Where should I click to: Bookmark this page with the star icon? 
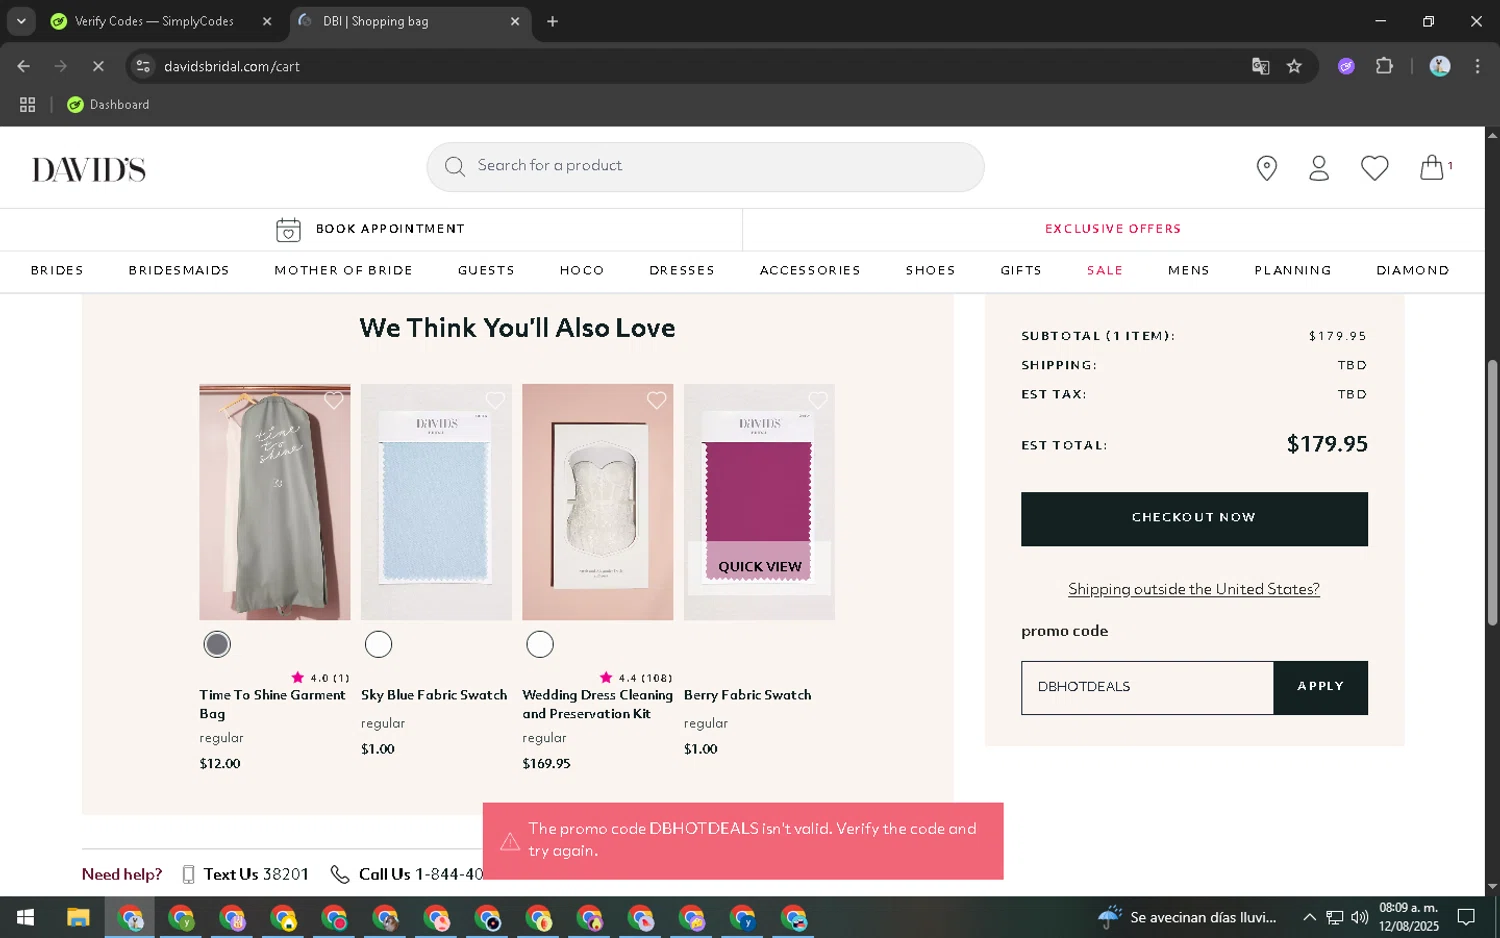coord(1294,66)
